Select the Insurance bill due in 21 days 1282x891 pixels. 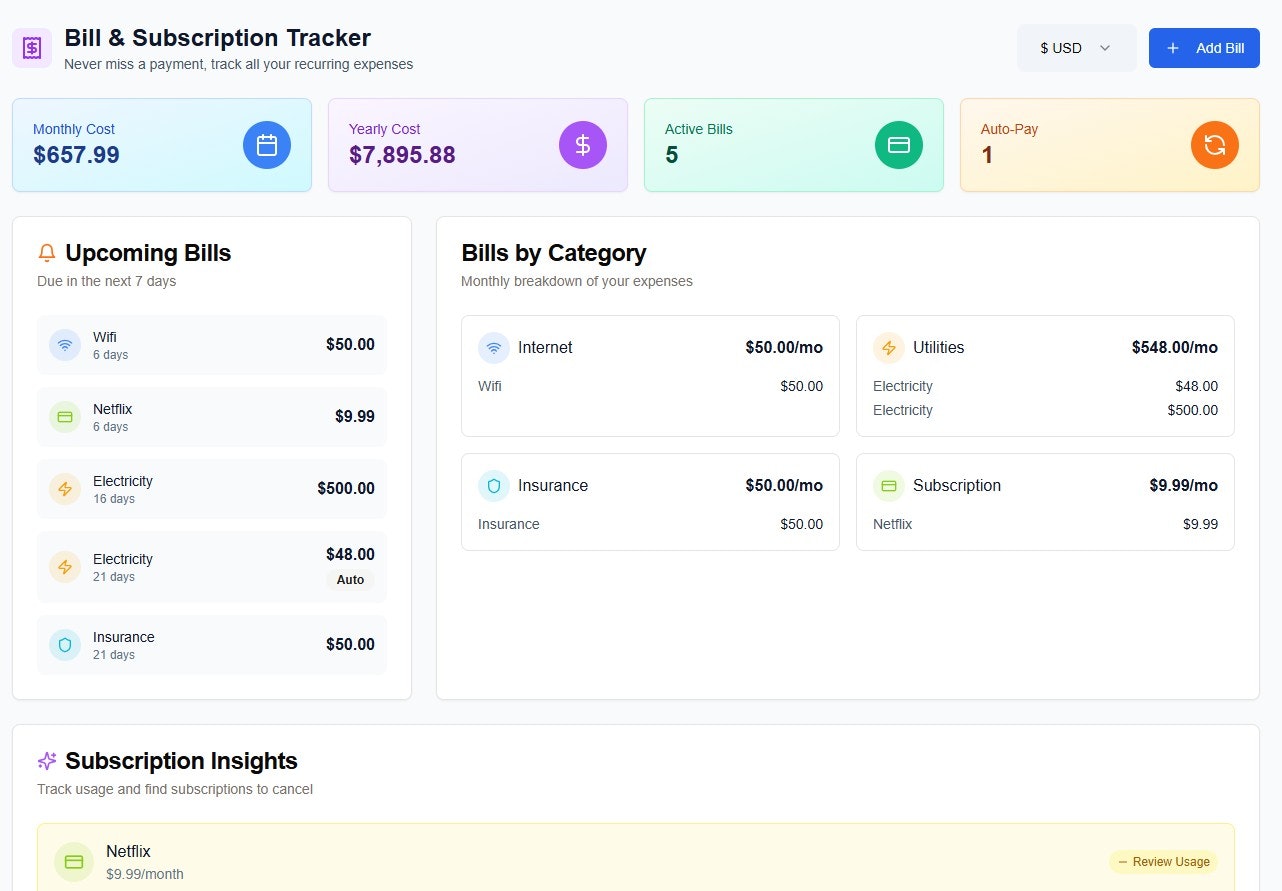coord(211,644)
